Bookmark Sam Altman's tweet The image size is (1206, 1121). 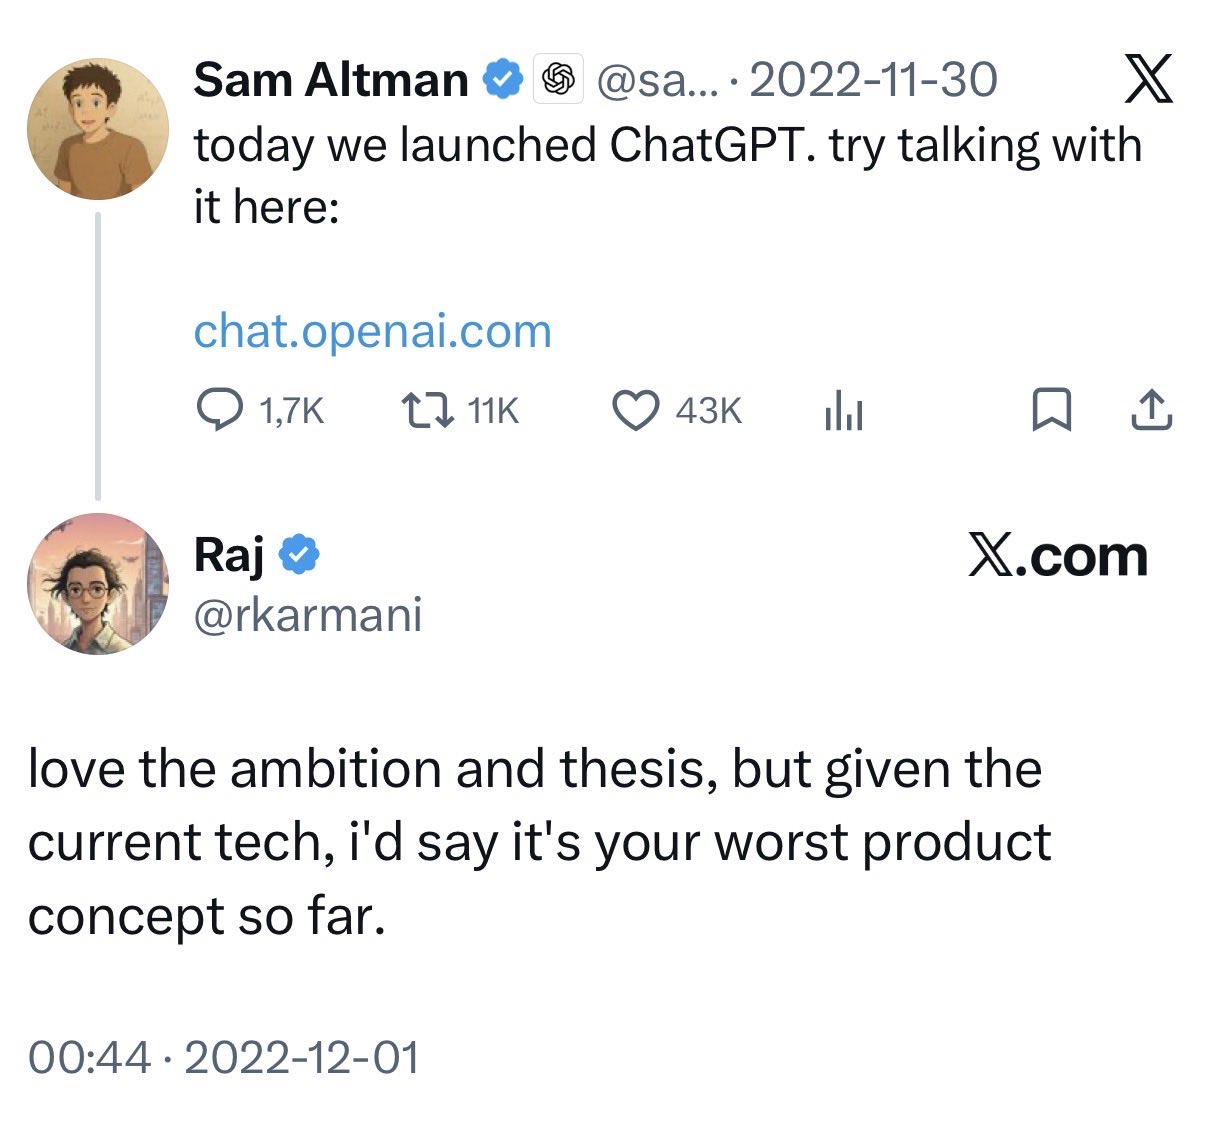(1051, 410)
